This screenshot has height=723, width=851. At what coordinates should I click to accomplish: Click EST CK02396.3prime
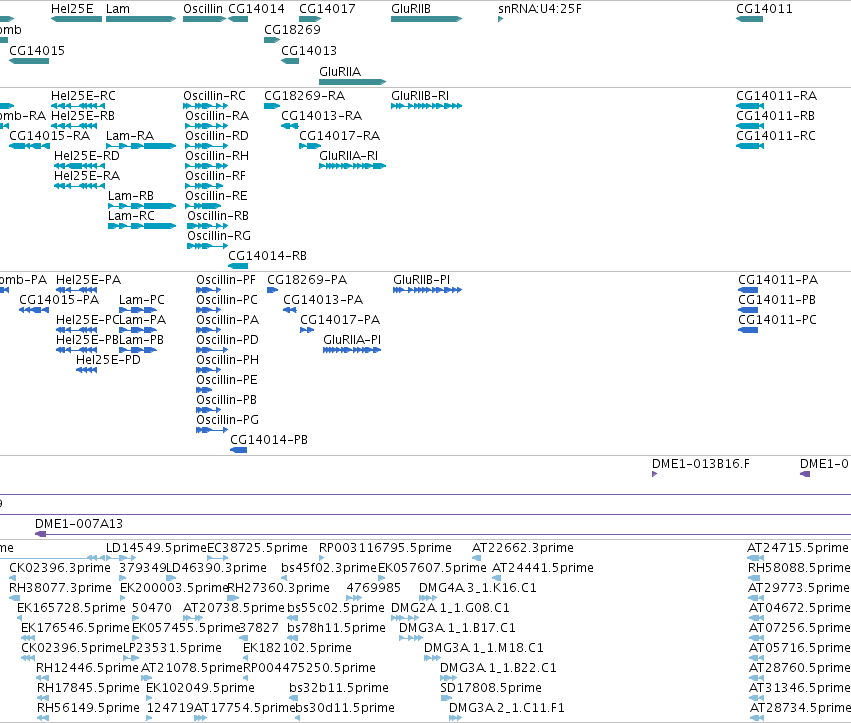[x=60, y=568]
